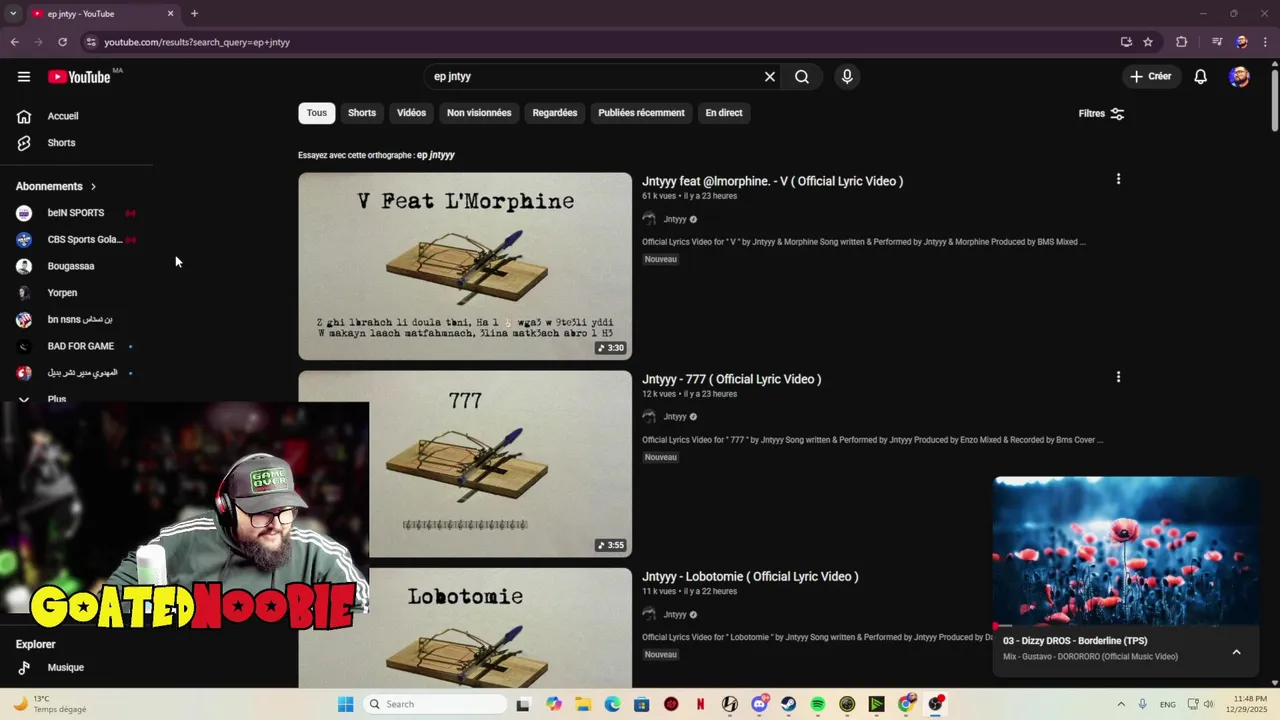Start voice search with microphone icon
This screenshot has width=1280, height=720.
click(x=847, y=77)
